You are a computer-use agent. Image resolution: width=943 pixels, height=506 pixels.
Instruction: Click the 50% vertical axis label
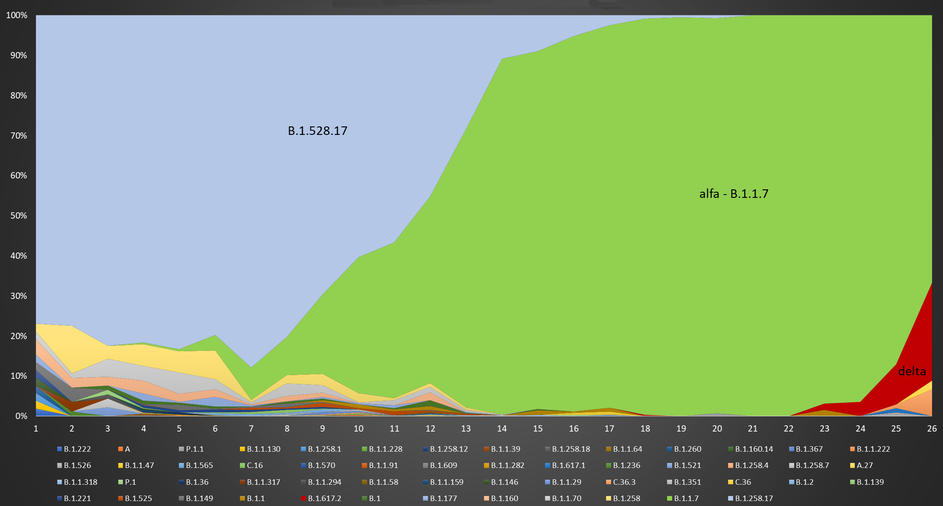(x=19, y=216)
